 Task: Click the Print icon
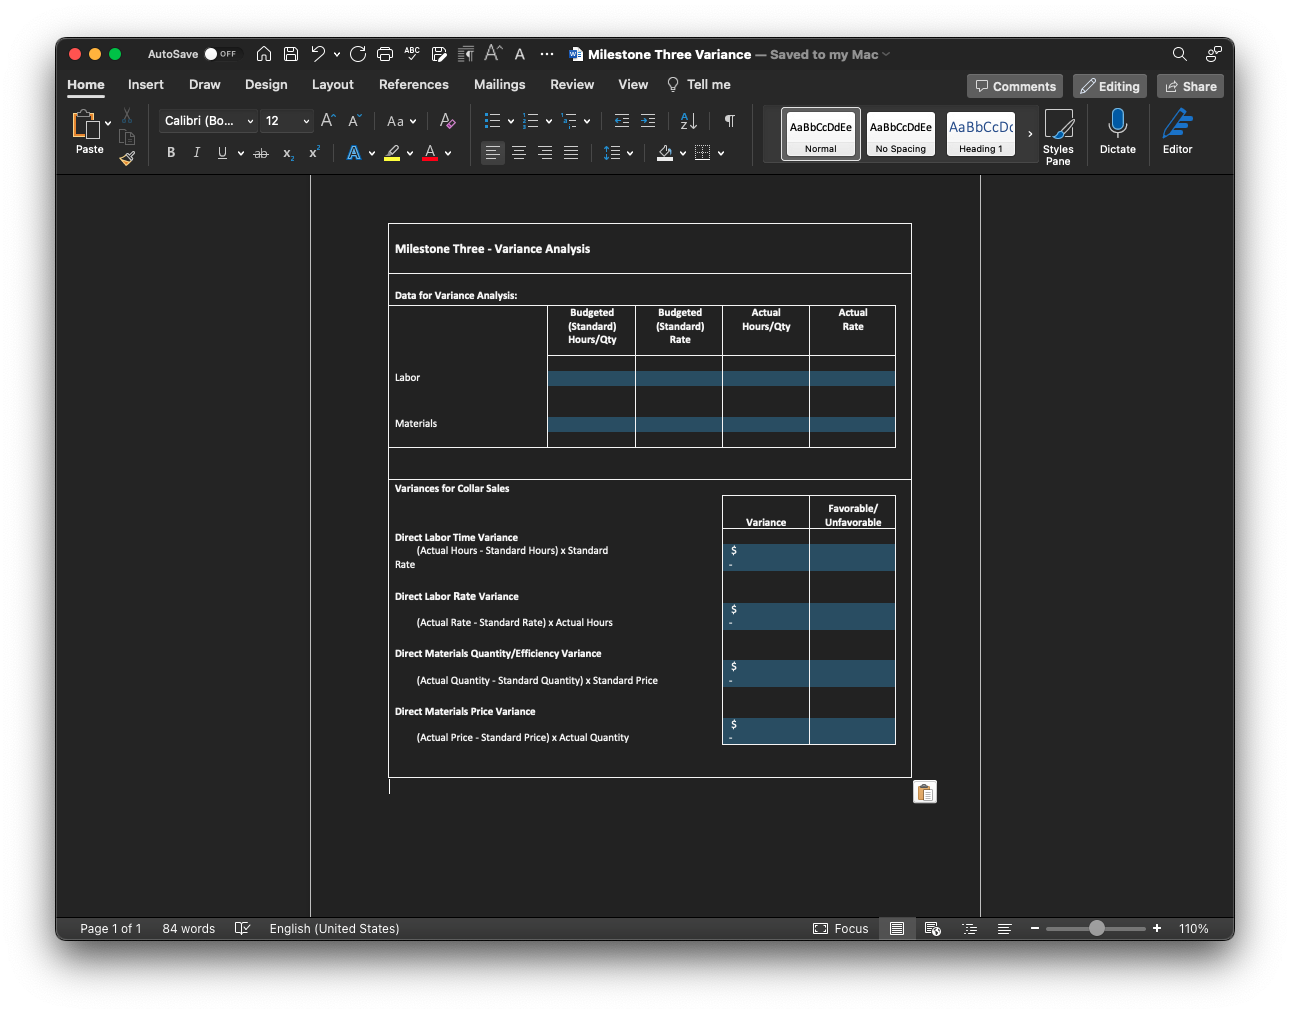[385, 54]
